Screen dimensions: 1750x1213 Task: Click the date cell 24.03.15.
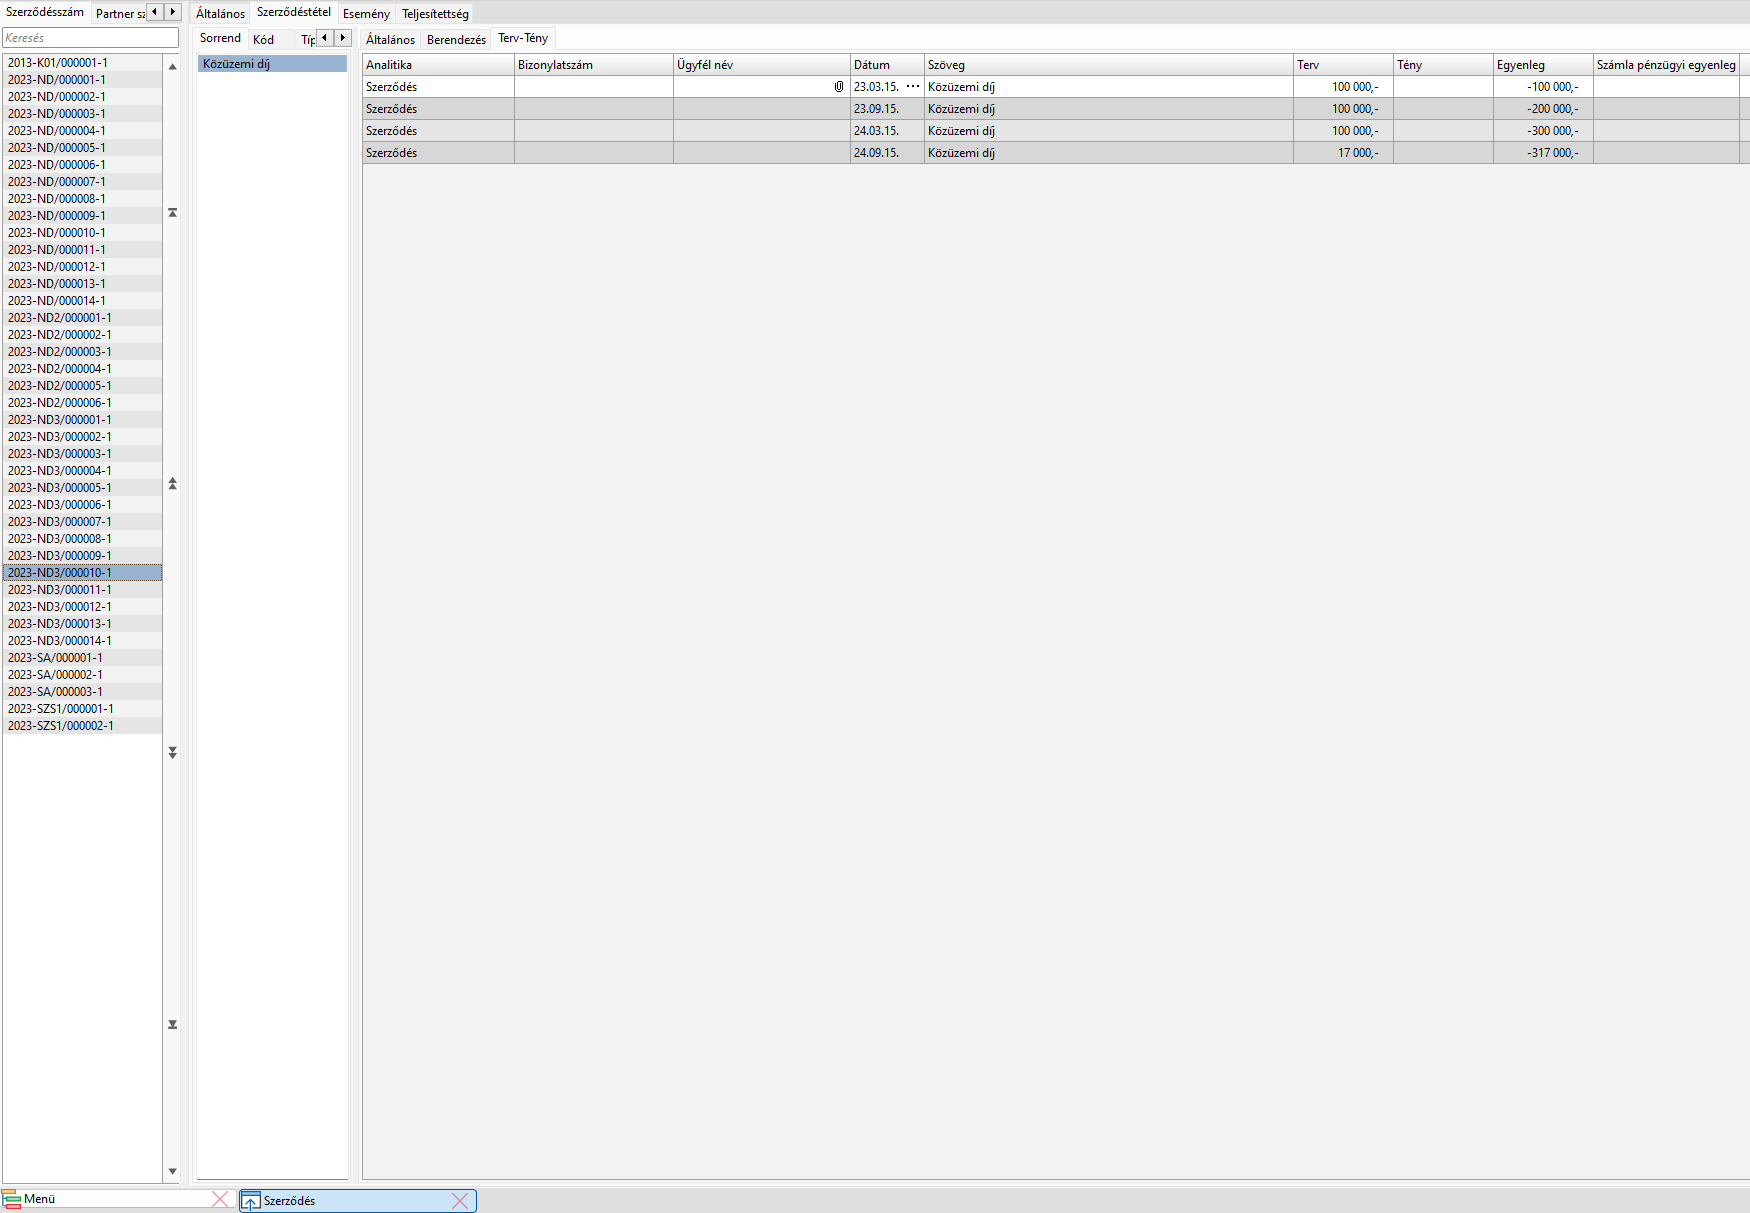(x=887, y=131)
